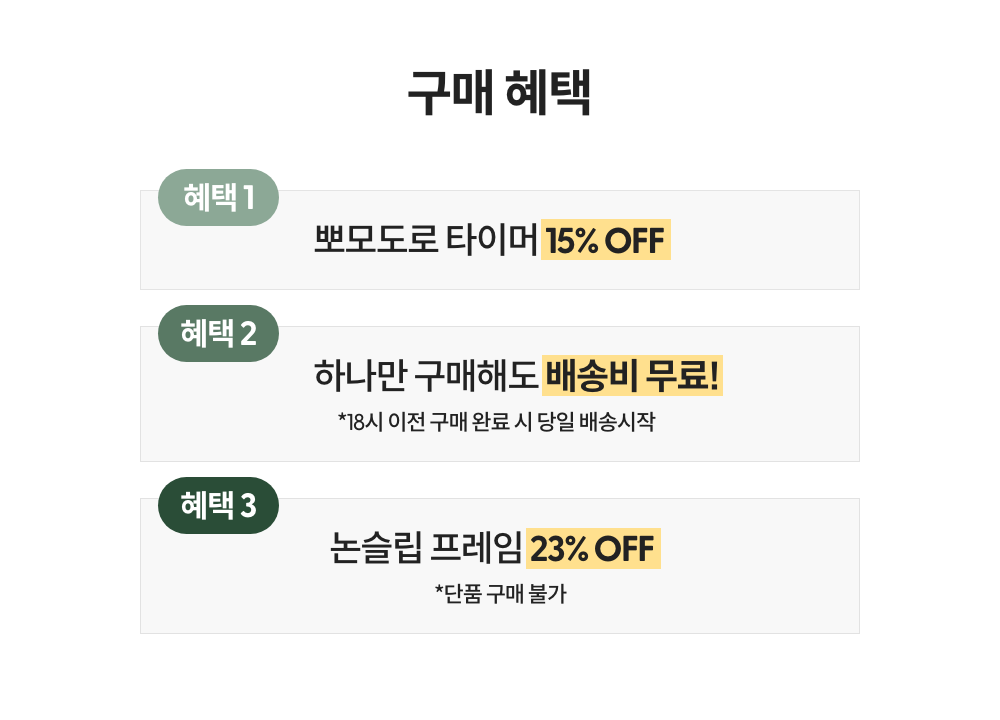Click the number 2 in the second badge
The image size is (1000, 720).
pyautogui.click(x=248, y=334)
